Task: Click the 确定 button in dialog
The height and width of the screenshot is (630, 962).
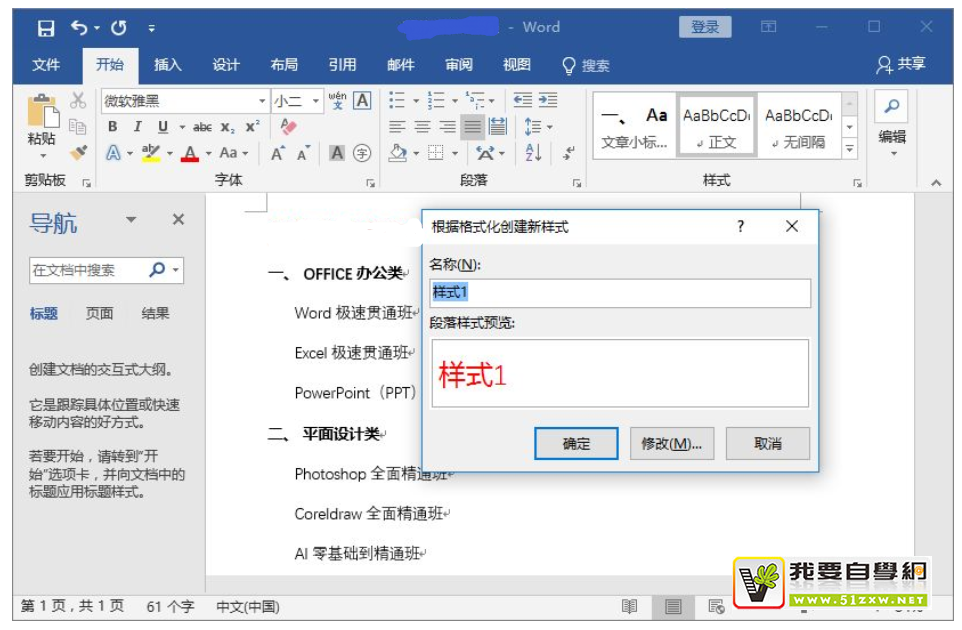Action: [x=576, y=443]
